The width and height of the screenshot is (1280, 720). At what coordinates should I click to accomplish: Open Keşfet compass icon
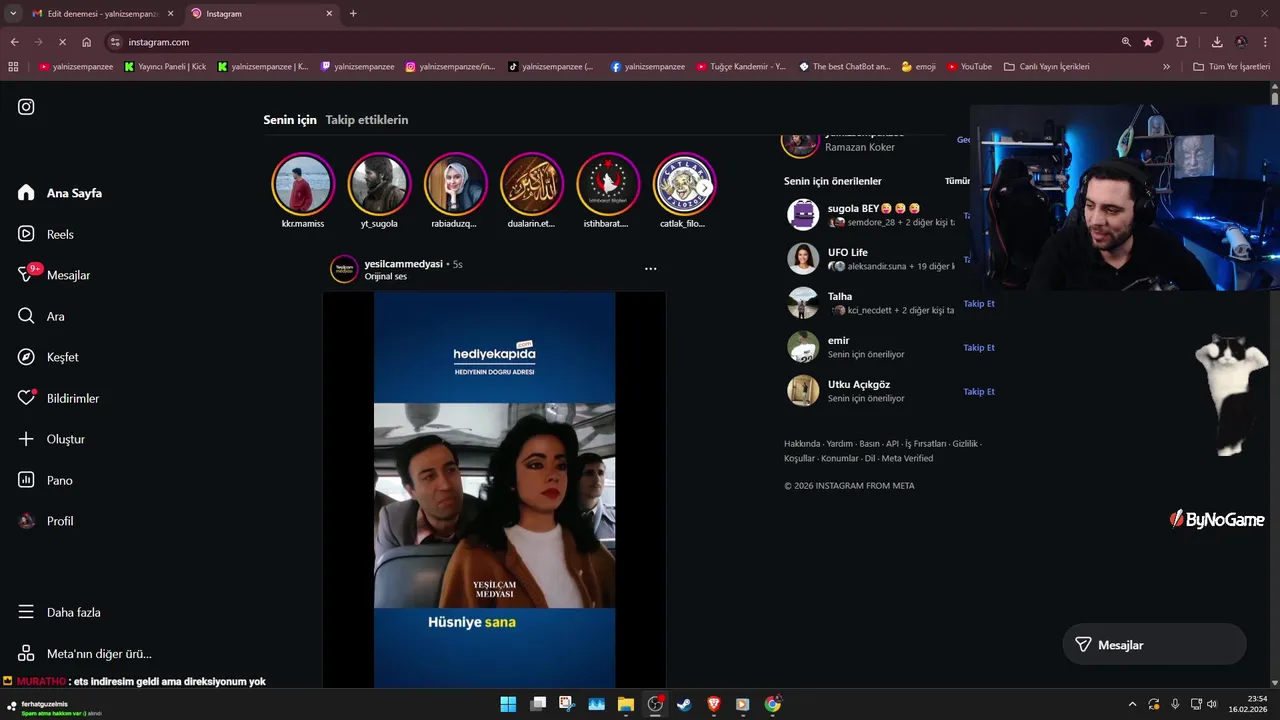pos(26,357)
